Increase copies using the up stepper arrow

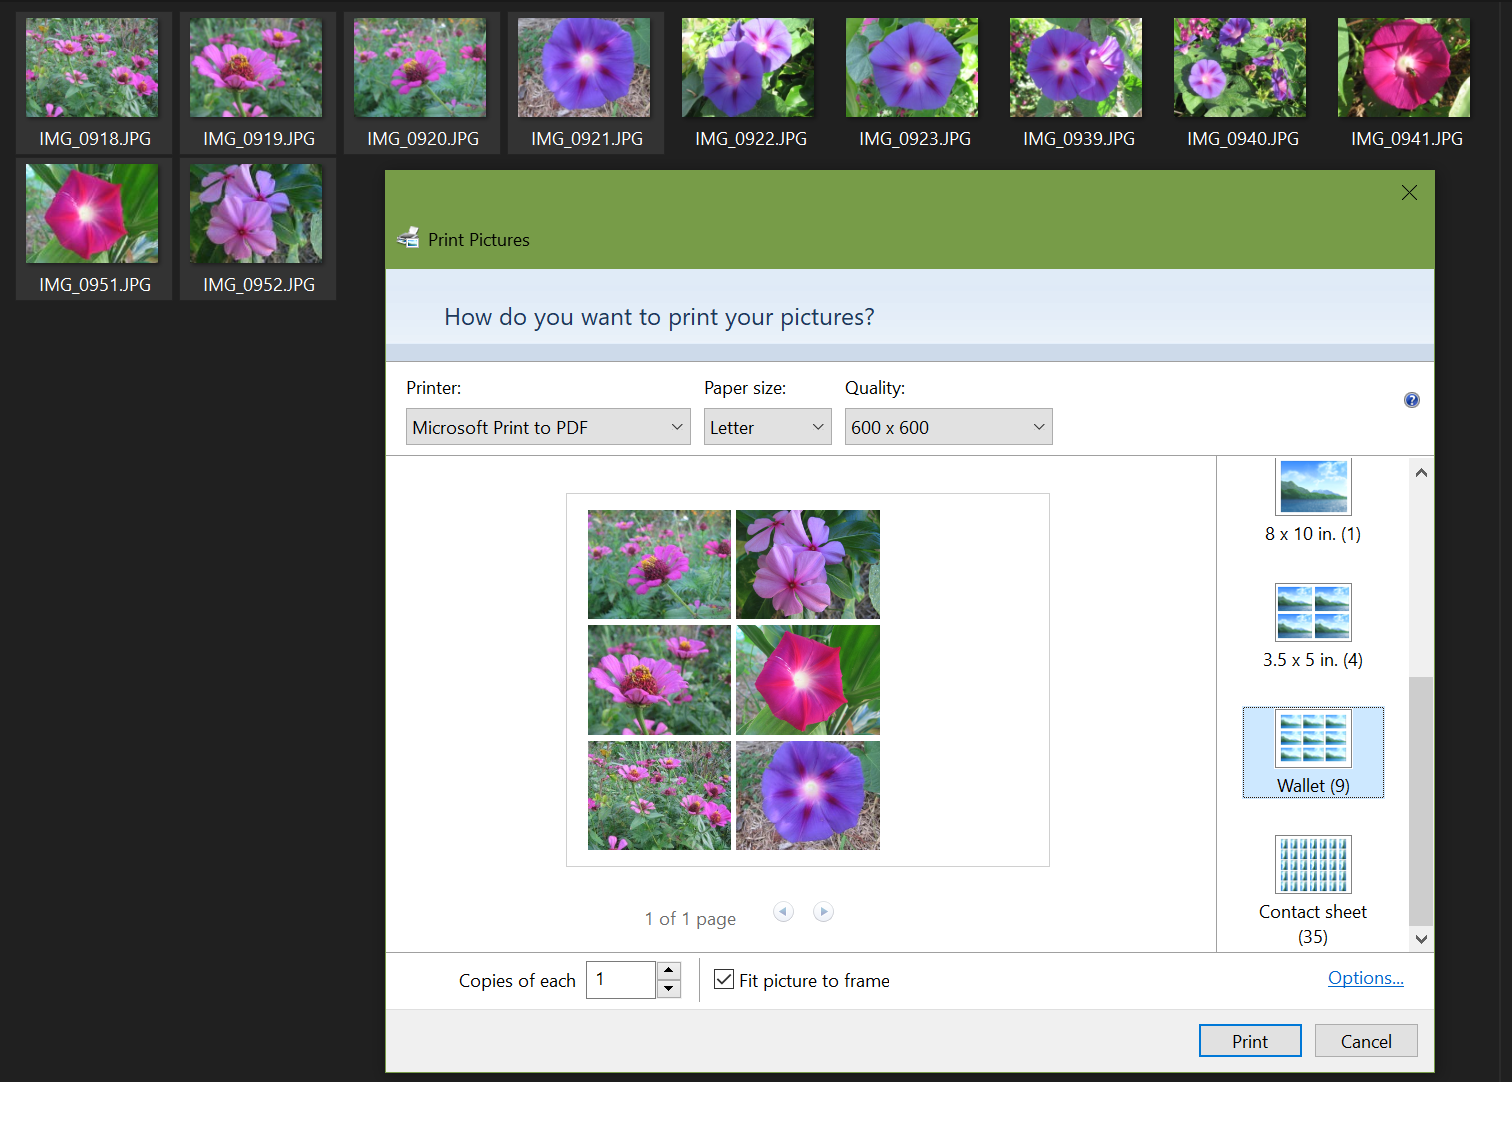point(668,969)
